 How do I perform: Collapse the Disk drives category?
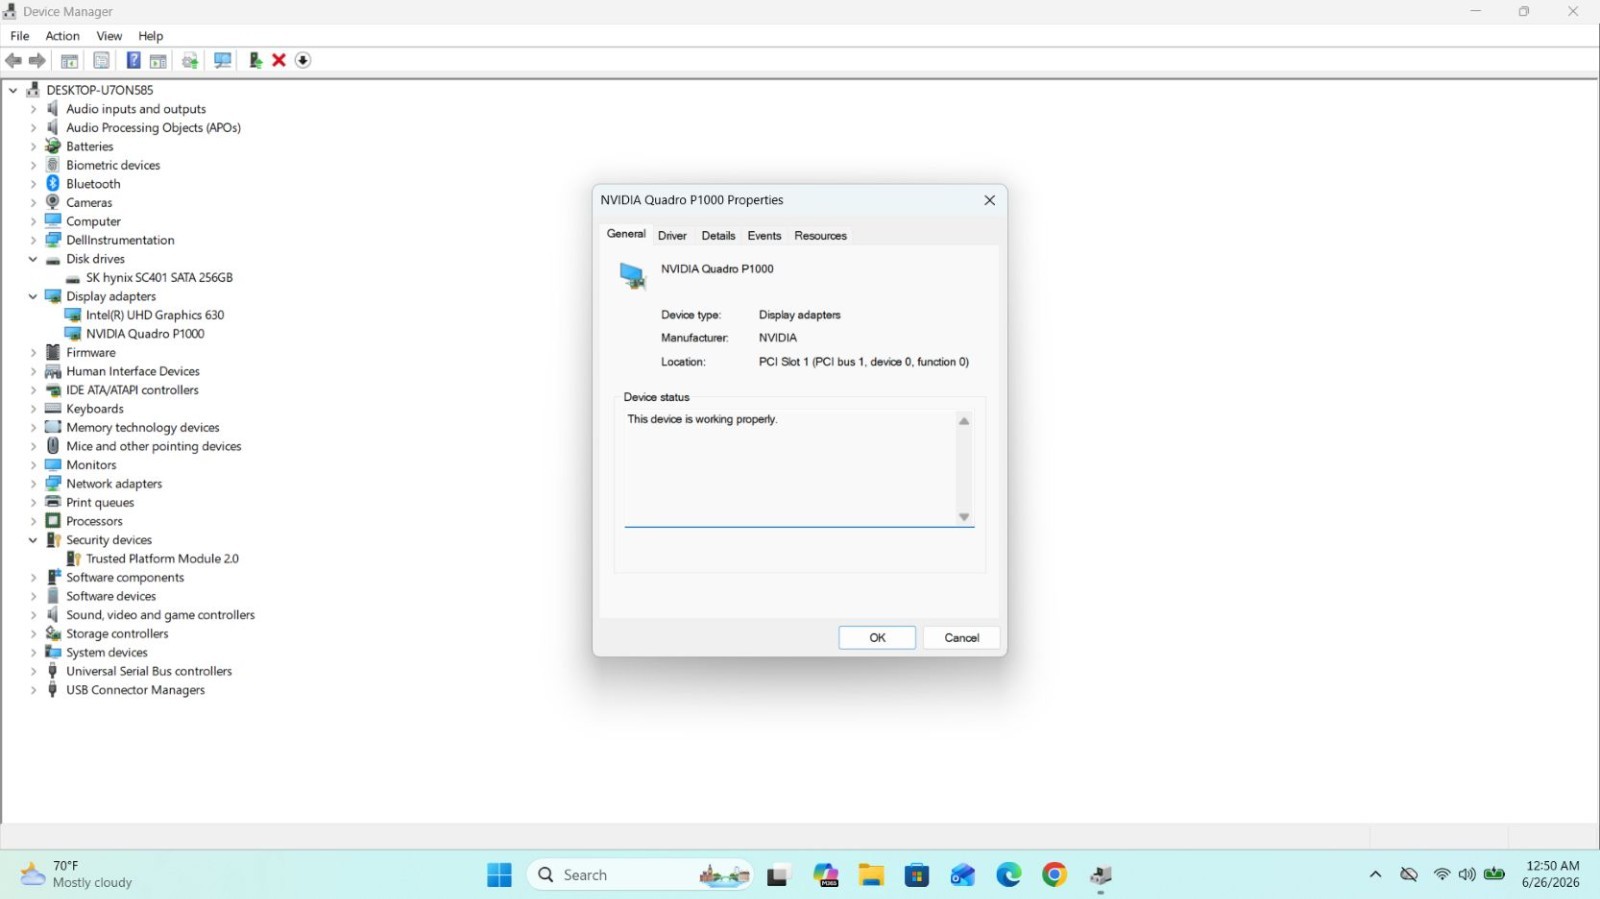coord(33,259)
